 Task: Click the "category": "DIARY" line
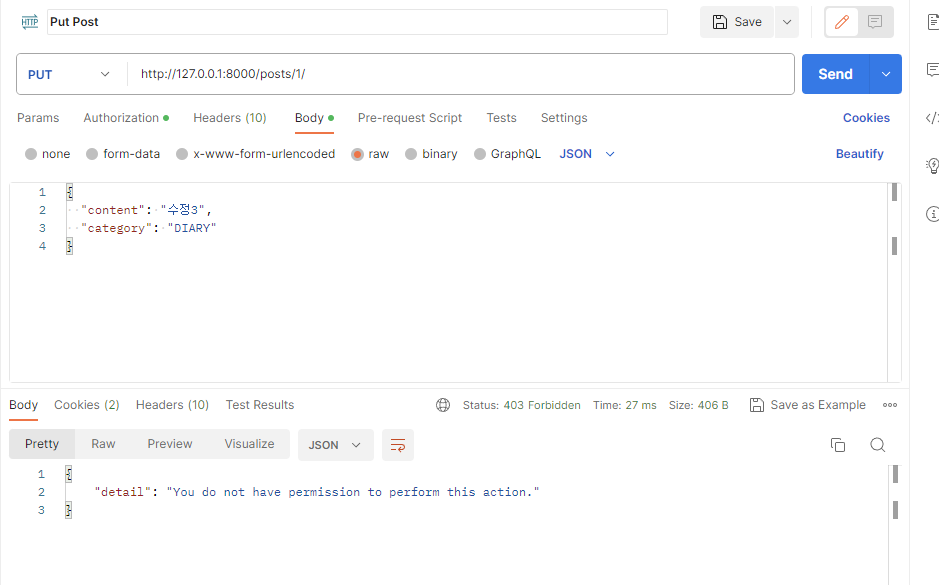[148, 228]
